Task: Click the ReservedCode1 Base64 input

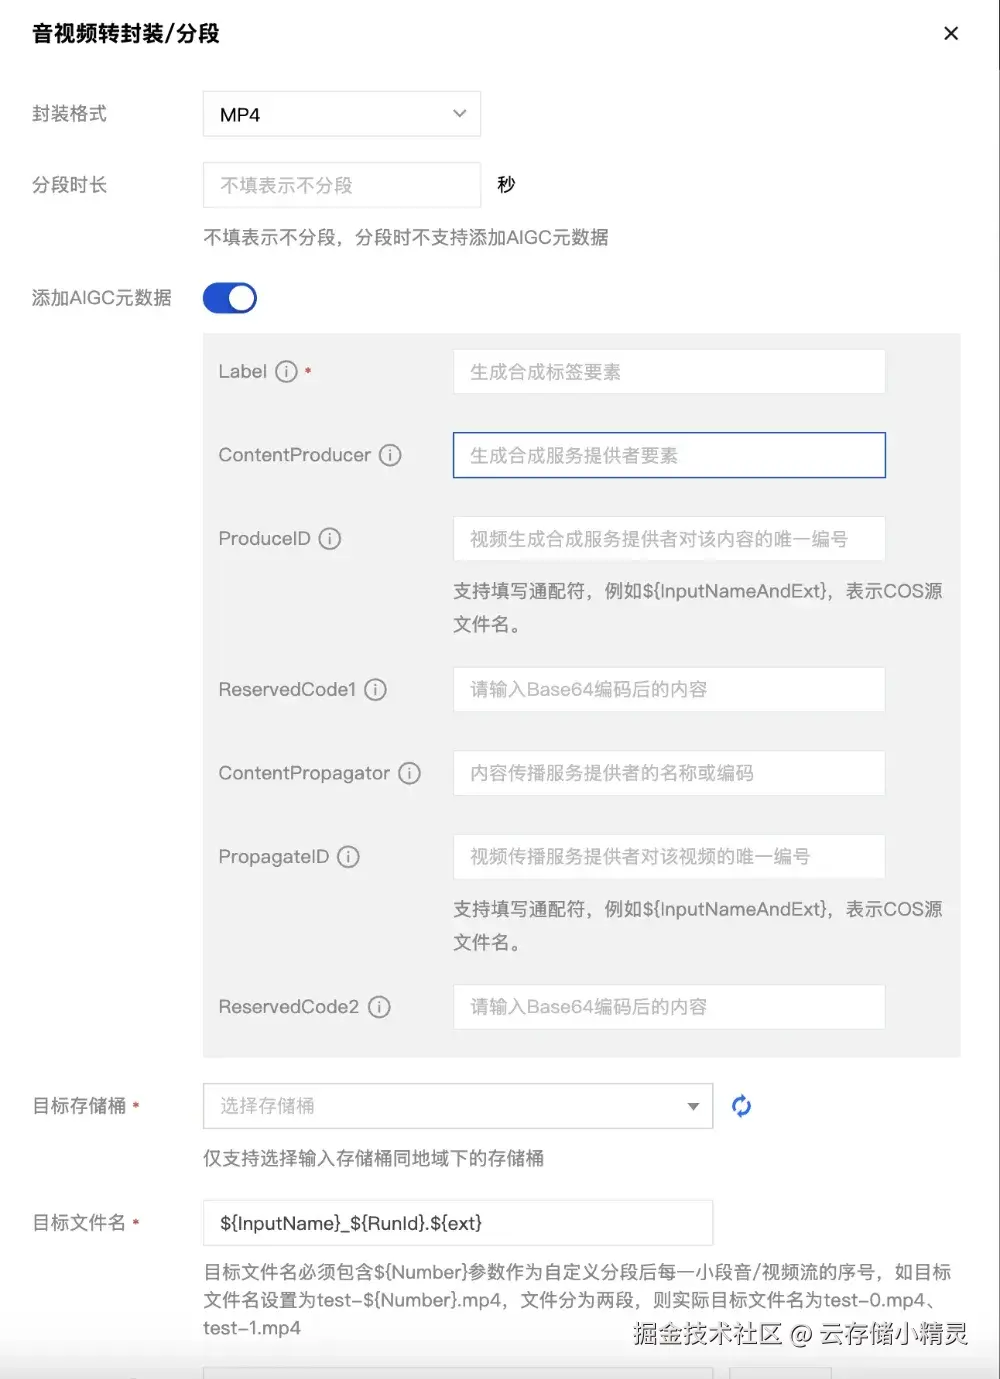Action: click(x=668, y=690)
